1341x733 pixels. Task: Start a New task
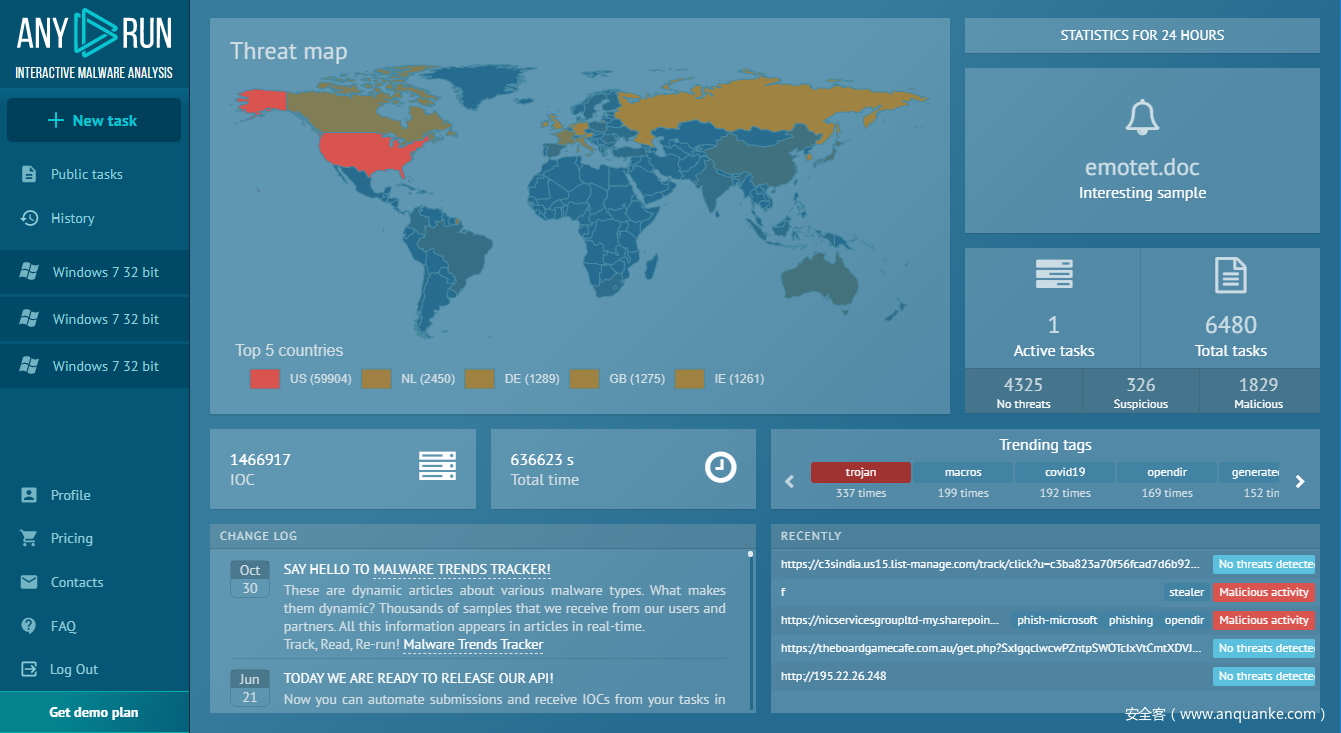pyautogui.click(x=94, y=121)
